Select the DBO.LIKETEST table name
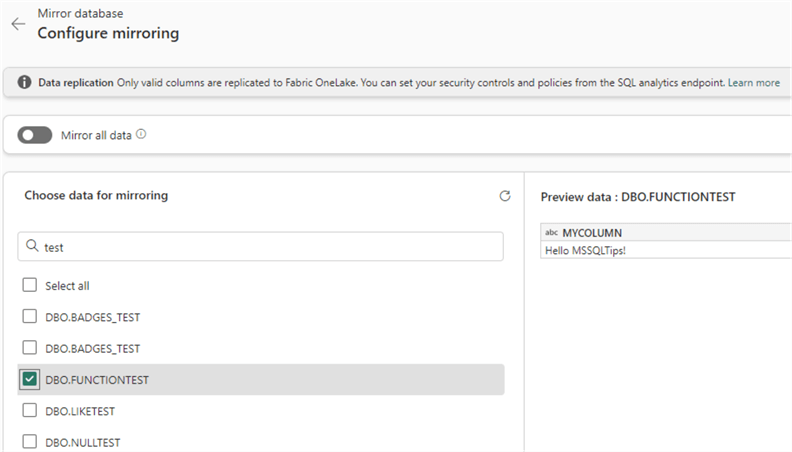 coord(80,411)
